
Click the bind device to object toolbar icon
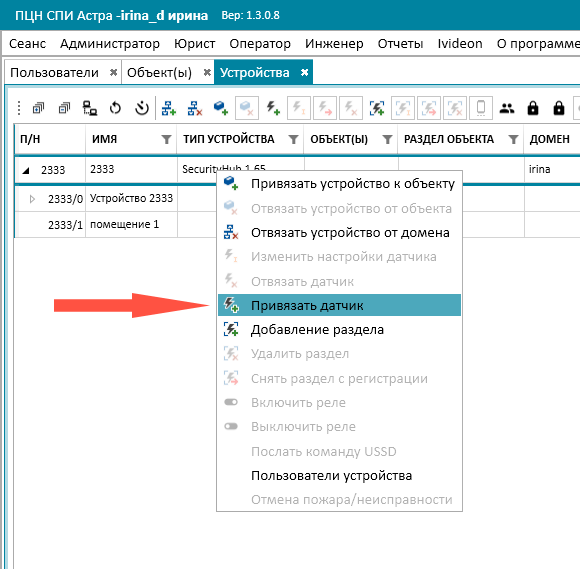click(x=221, y=108)
